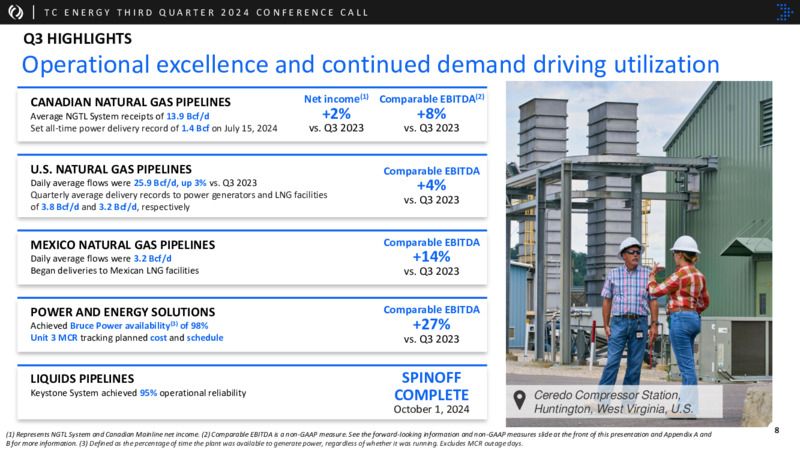Image resolution: width=800 pixels, height=450 pixels.
Task: Click the '+14%' Comparable EBITDA figure
Action: tap(431, 257)
